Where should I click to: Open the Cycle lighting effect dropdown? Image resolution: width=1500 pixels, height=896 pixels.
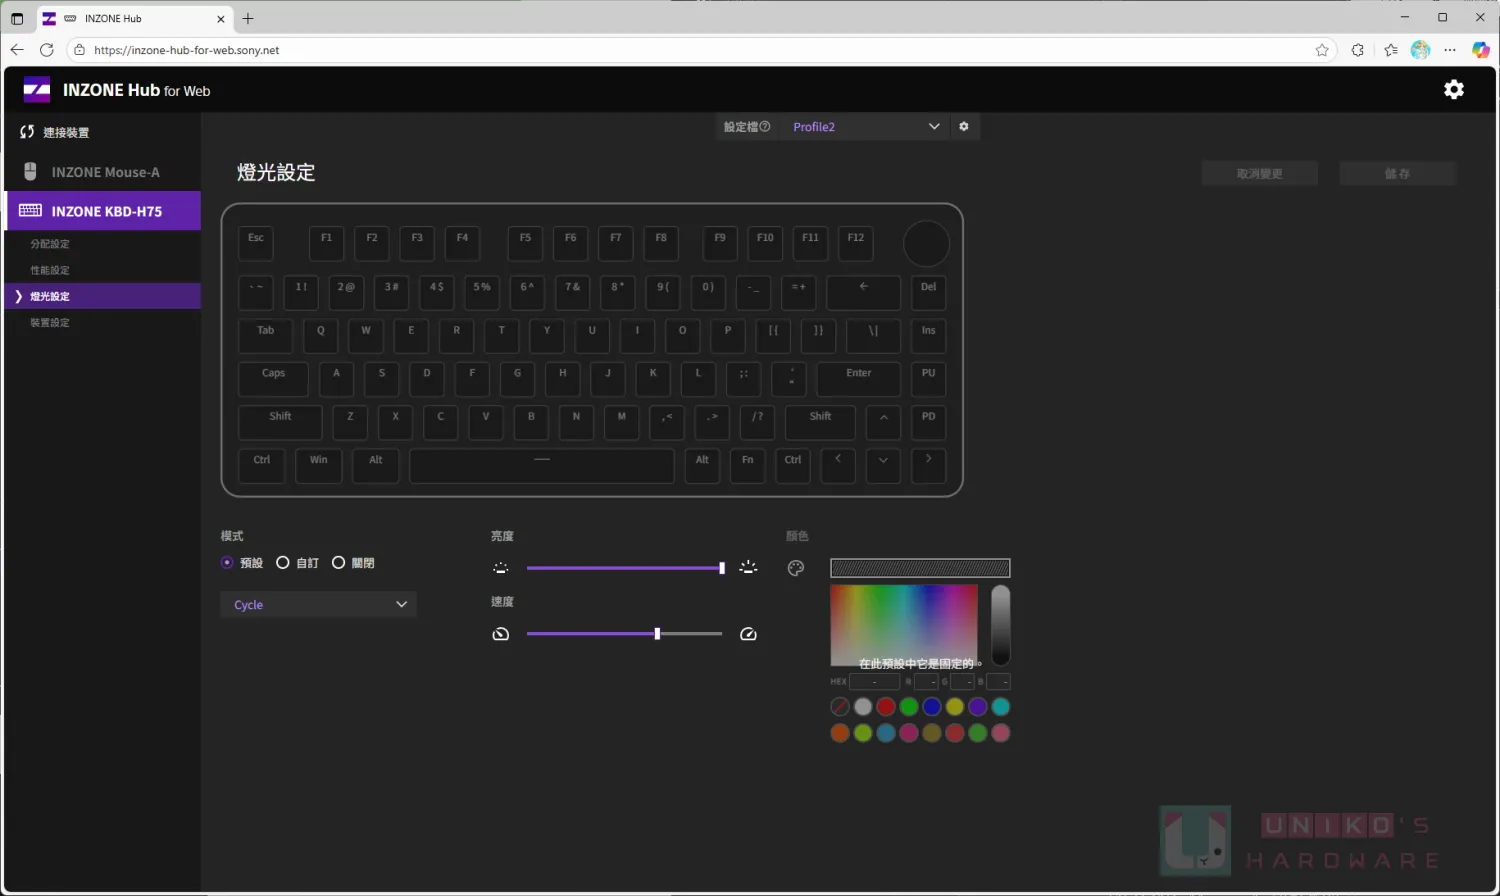pos(318,605)
